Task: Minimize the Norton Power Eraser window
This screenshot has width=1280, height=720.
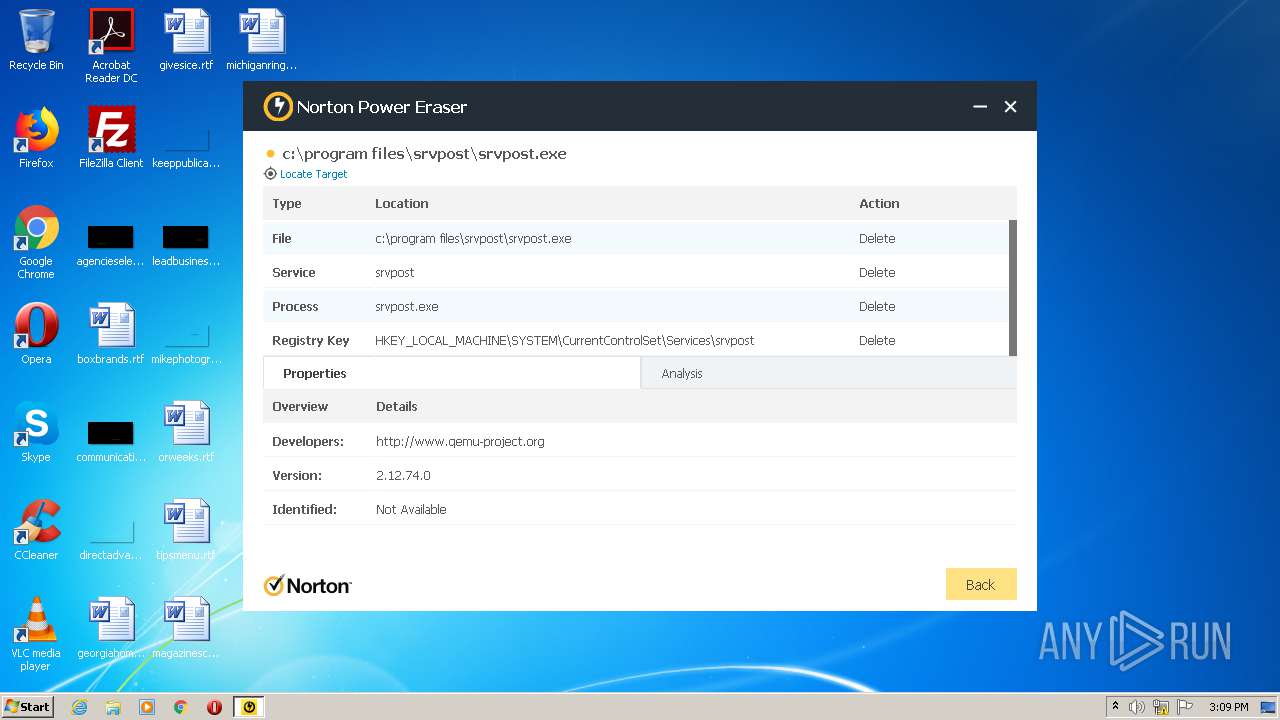Action: pos(980,107)
